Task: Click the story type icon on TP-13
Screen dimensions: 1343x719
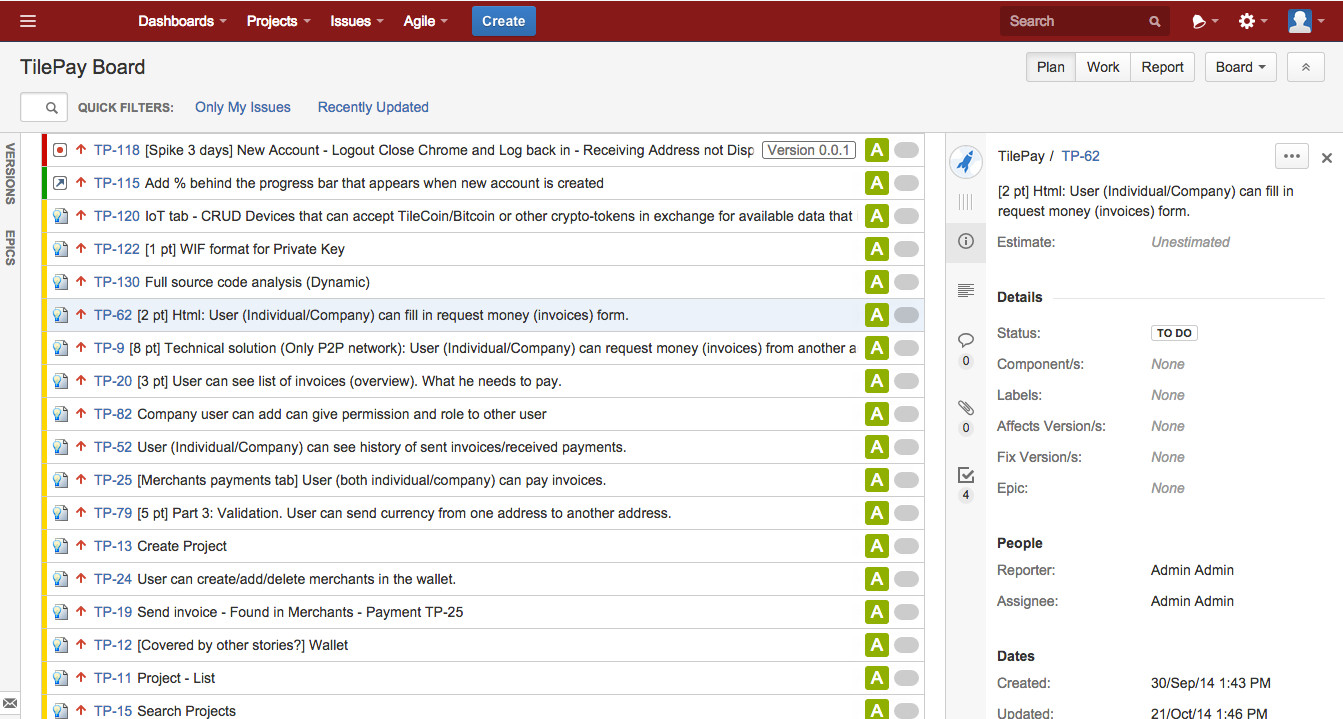Action: [x=60, y=546]
